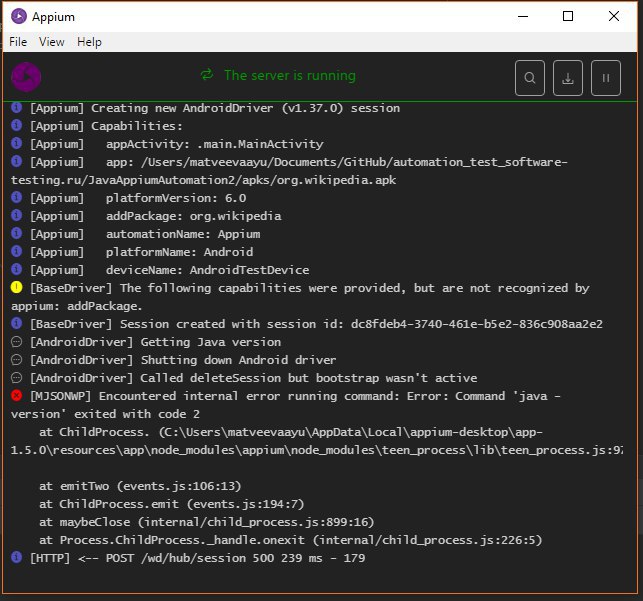This screenshot has height=601, width=643.
Task: Click the info icon beside "Session created"
Action: 16,323
